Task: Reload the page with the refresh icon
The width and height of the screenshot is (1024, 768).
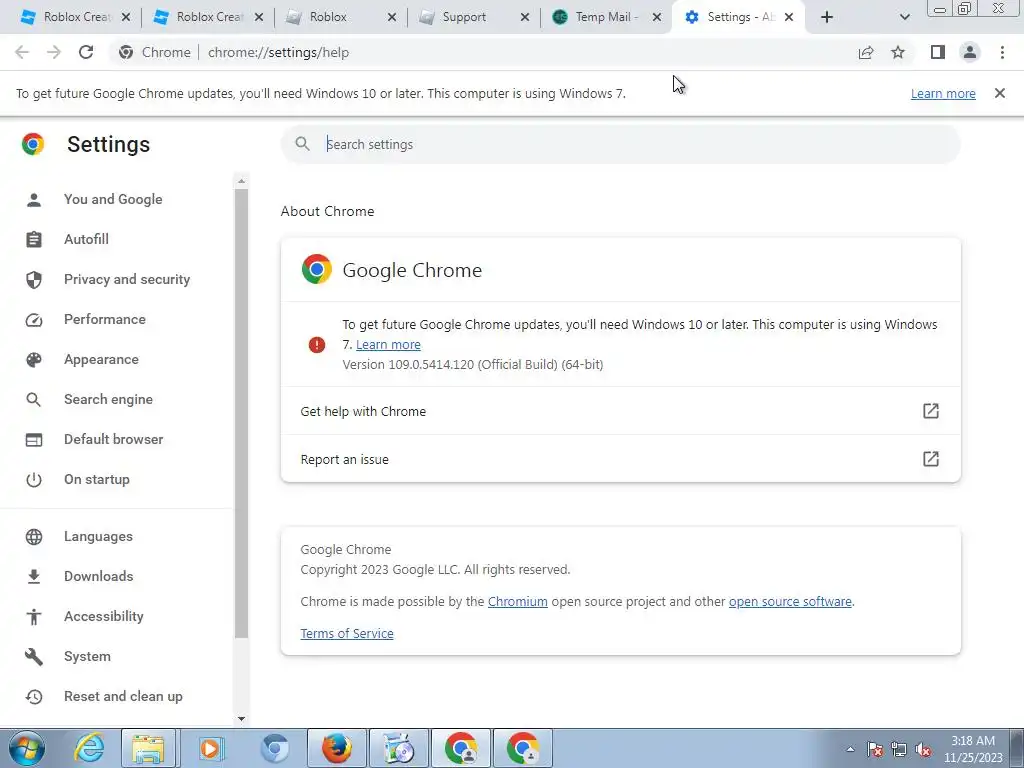Action: (x=86, y=52)
